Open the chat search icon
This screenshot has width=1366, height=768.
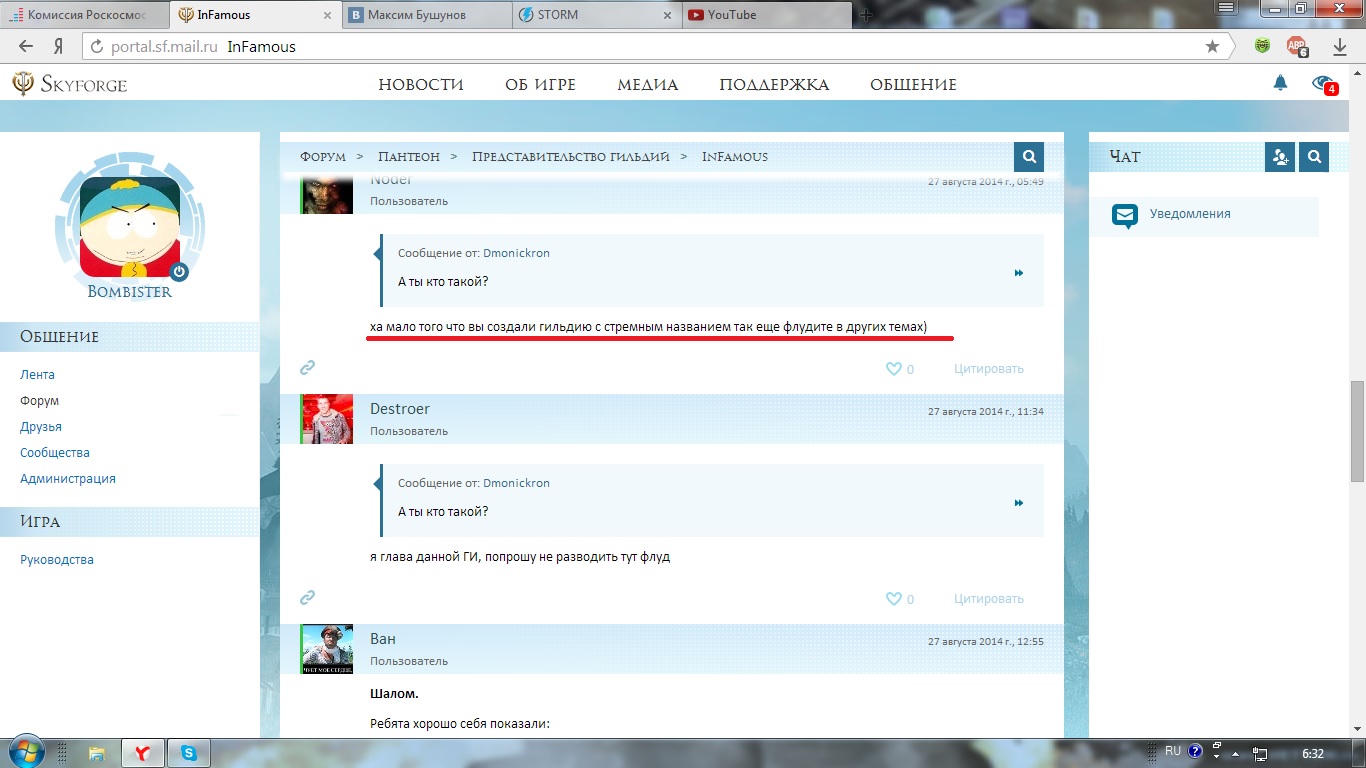click(1314, 157)
